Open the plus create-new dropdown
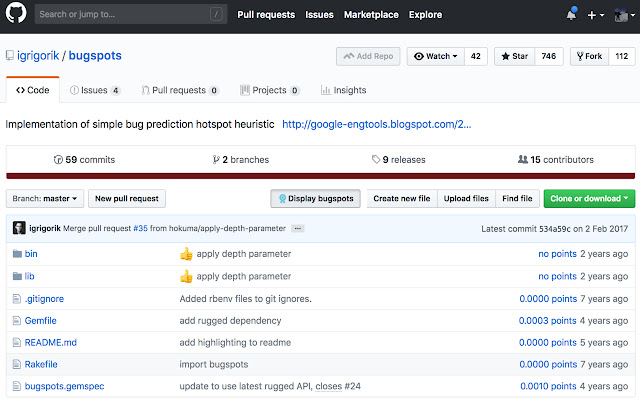 596,15
